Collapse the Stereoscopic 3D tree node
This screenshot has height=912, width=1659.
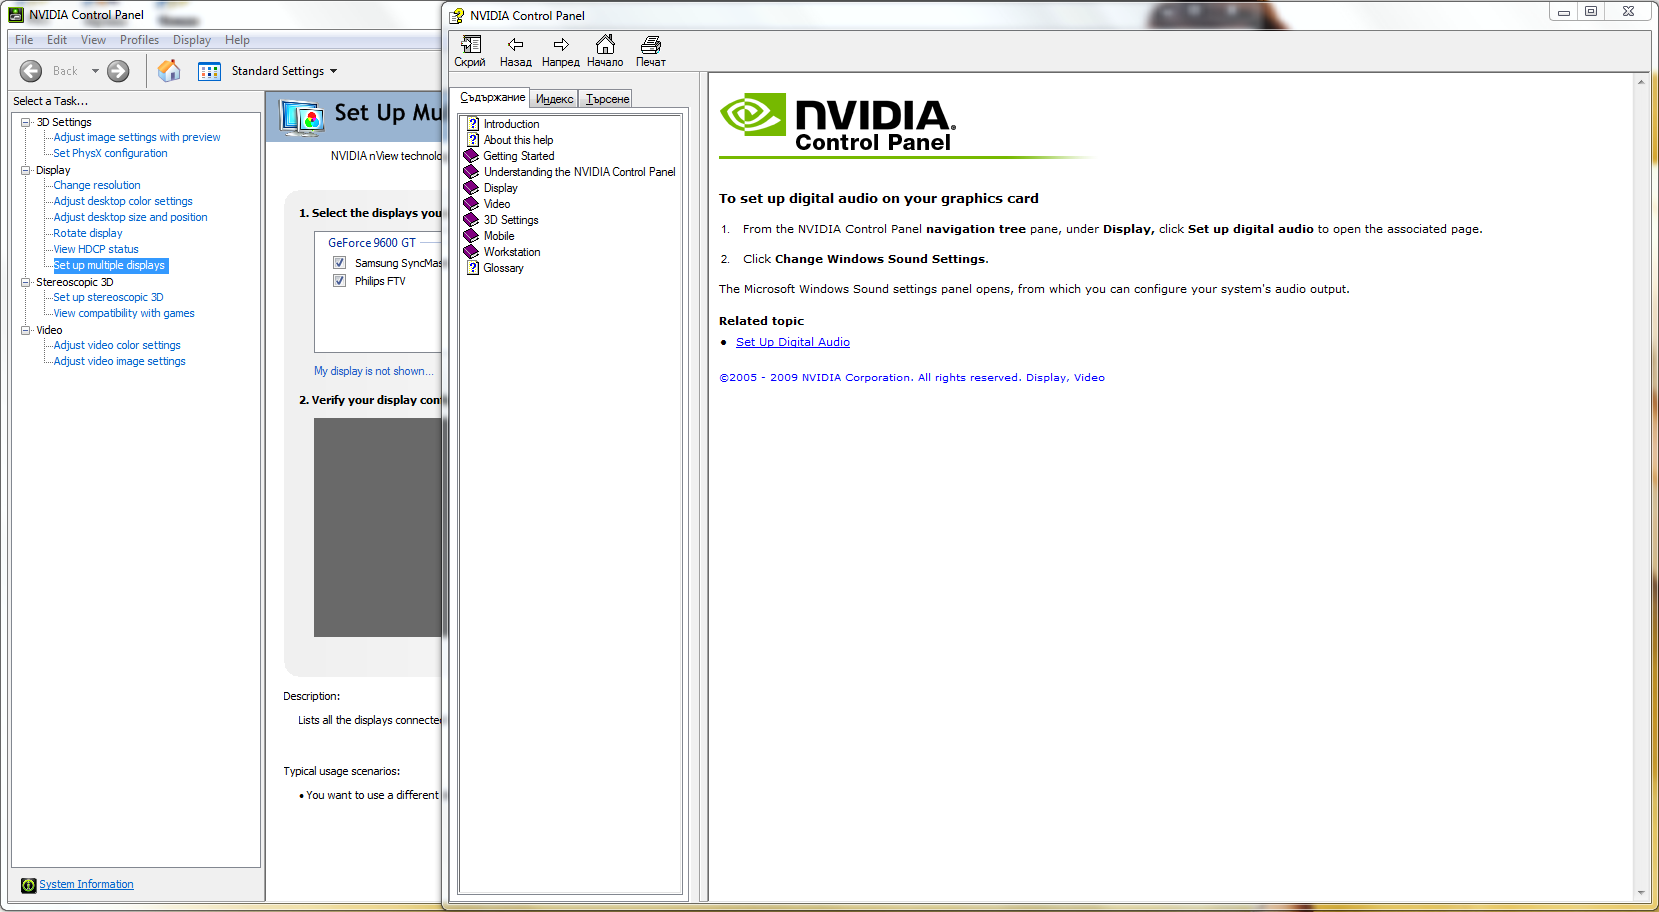(x=26, y=282)
